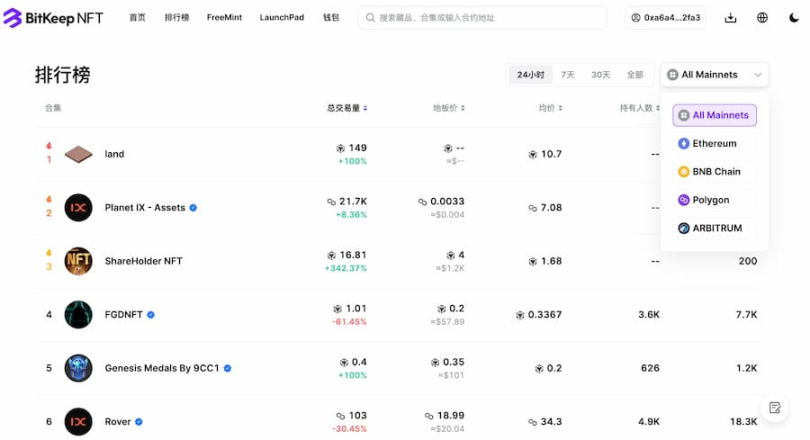The width and height of the screenshot is (810, 440).
Task: Click FGDNFT items value 7.7K
Action: pyautogui.click(x=746, y=315)
